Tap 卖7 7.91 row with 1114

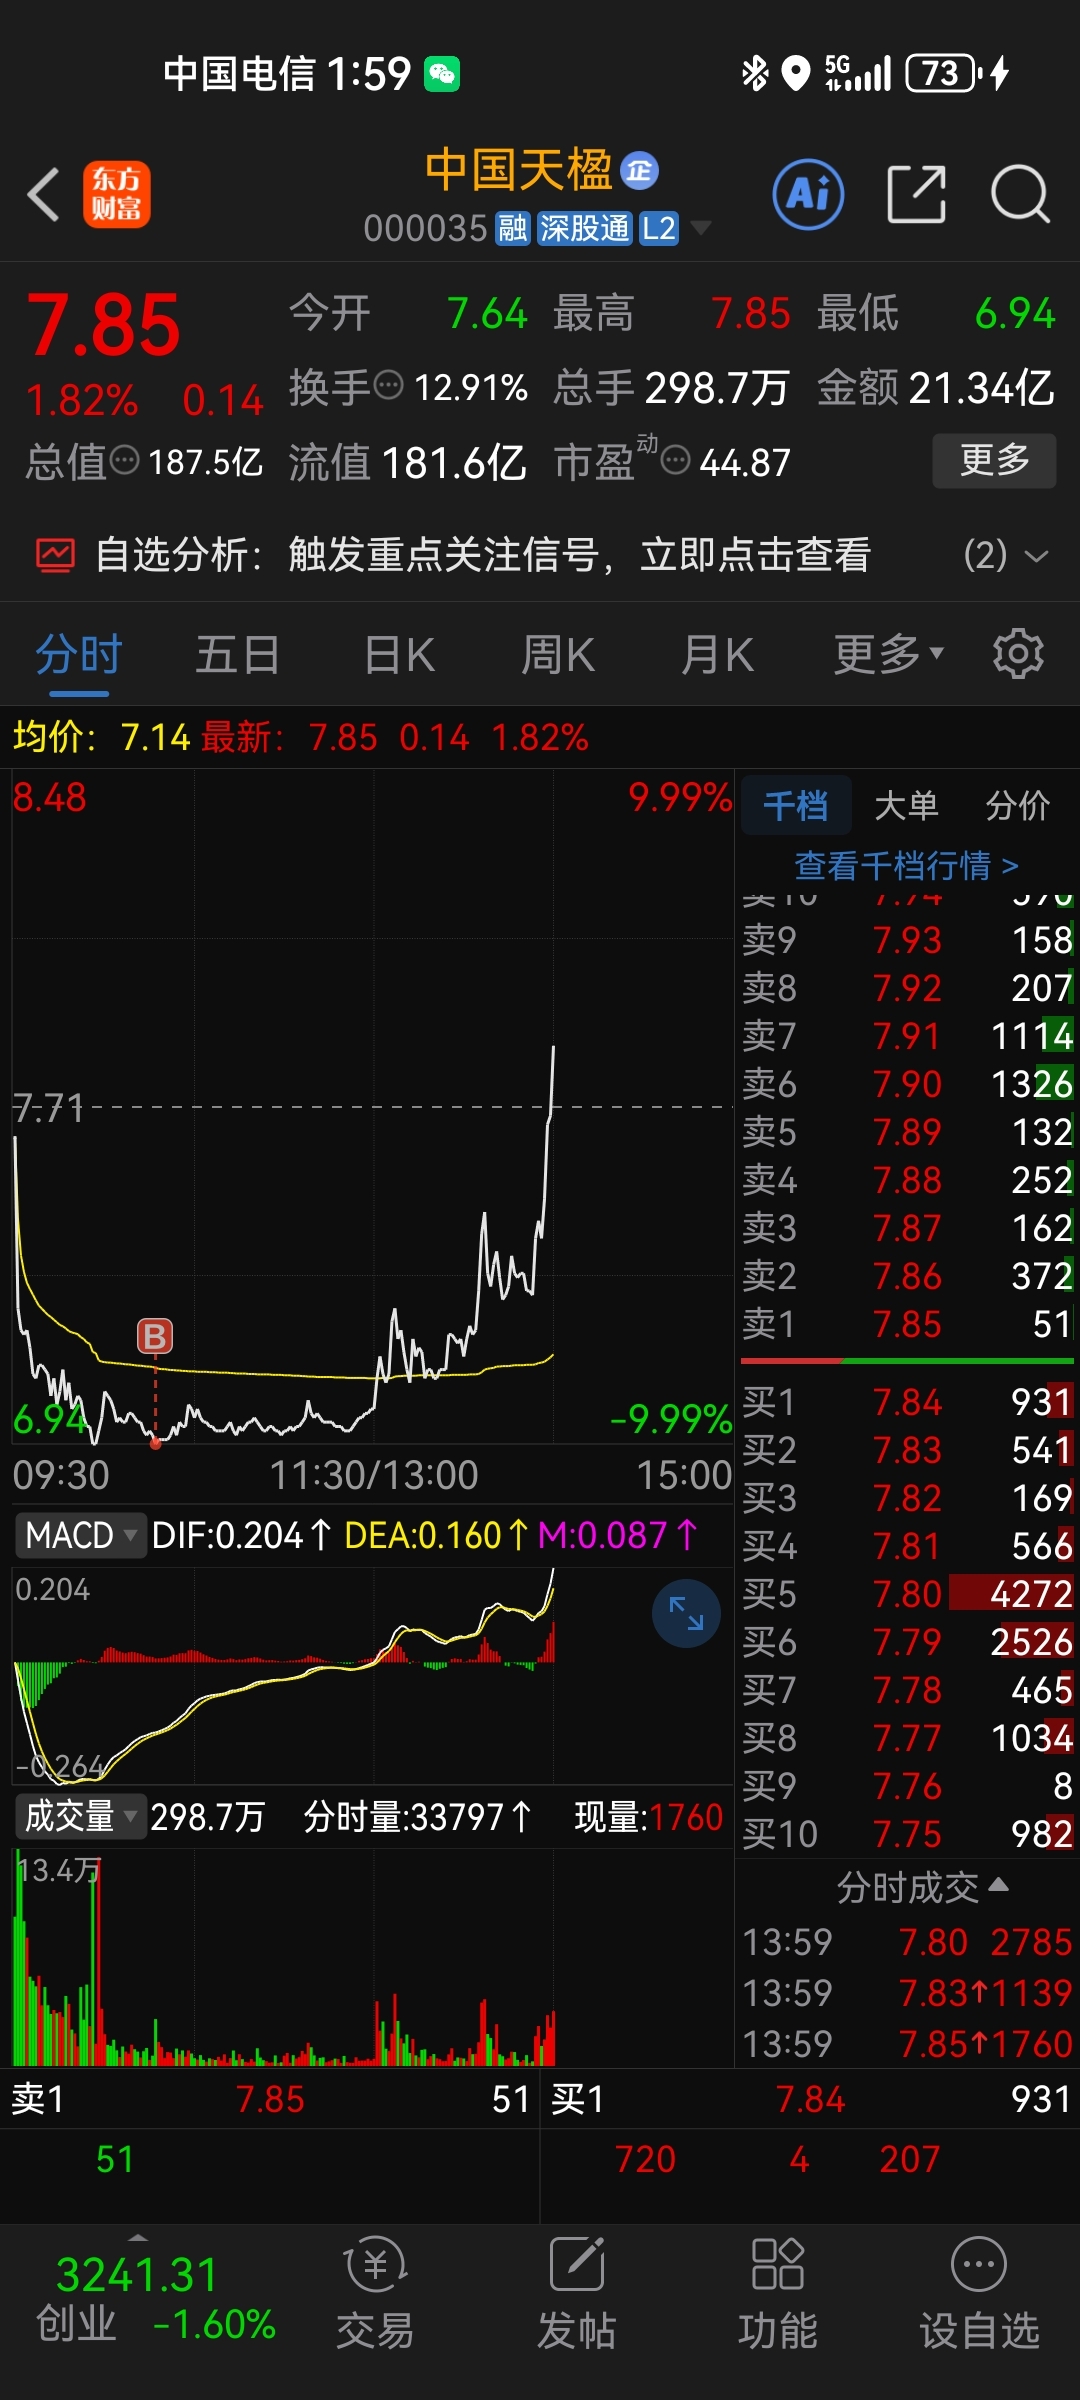(907, 1035)
